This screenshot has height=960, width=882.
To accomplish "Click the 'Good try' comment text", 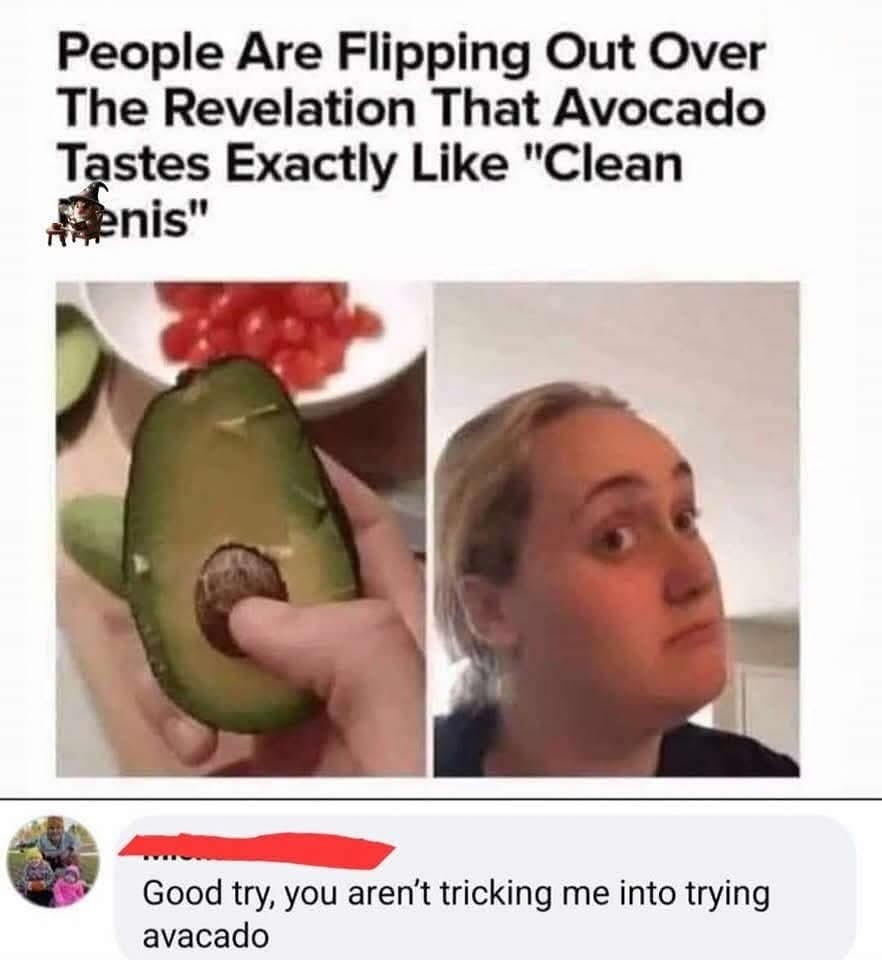I will [455, 914].
